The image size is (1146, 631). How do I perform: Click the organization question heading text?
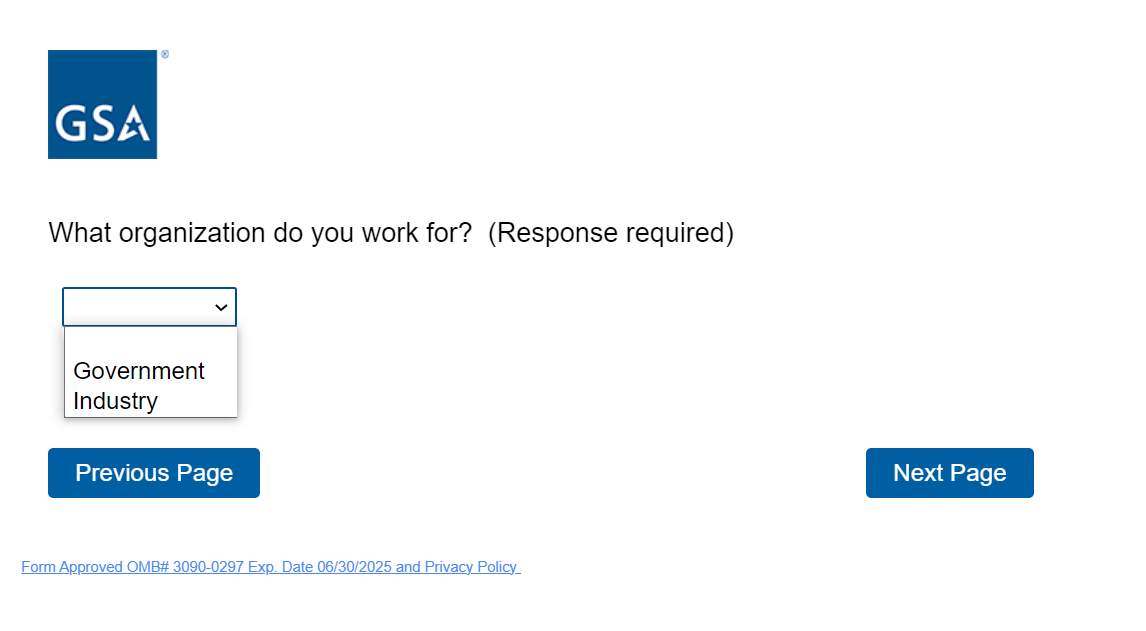pyautogui.click(x=260, y=233)
